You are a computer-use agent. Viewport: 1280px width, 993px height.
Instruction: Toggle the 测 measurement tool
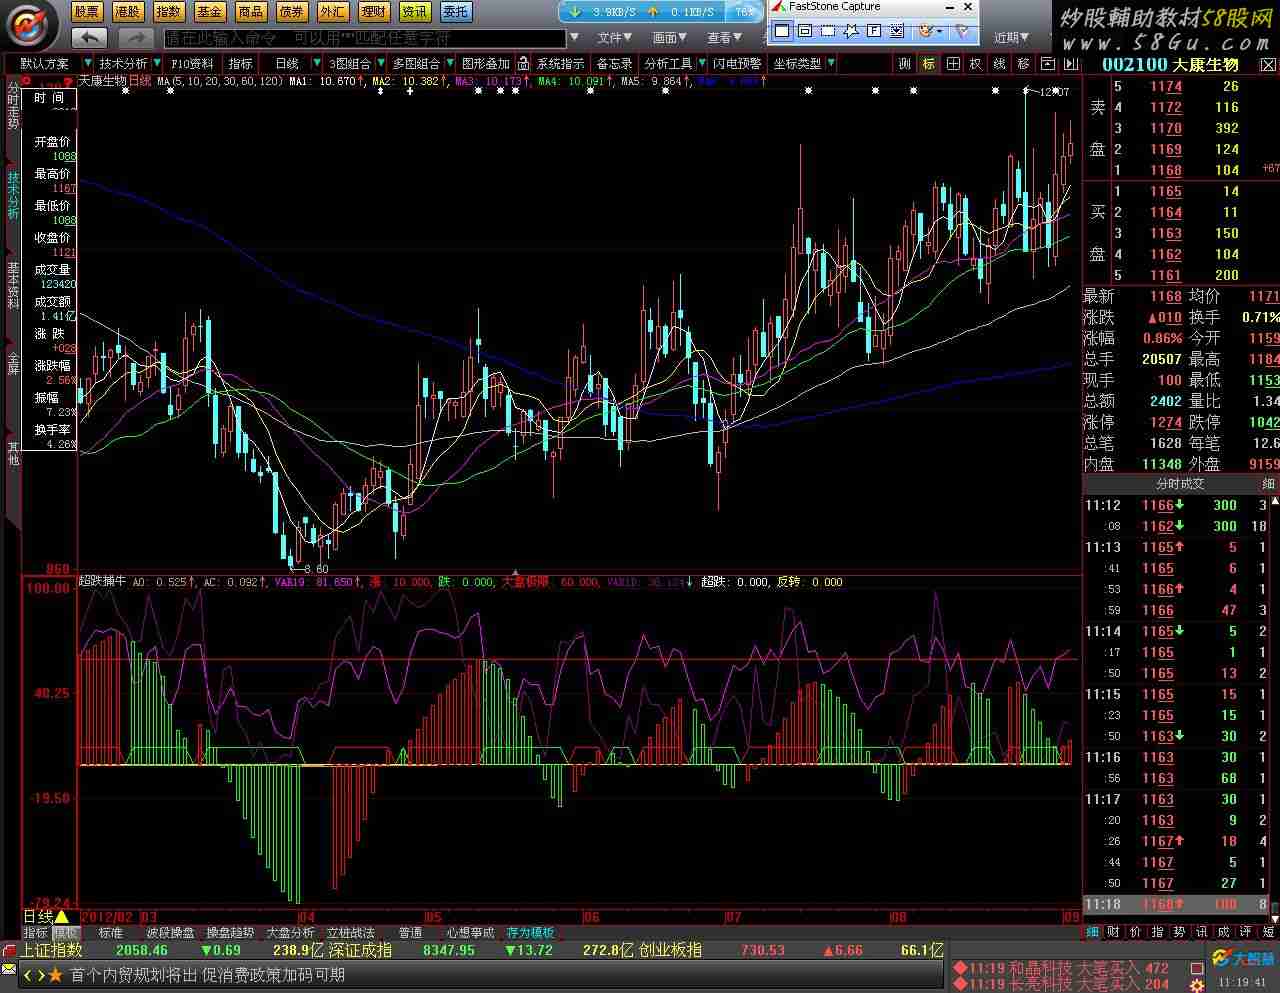click(x=905, y=63)
